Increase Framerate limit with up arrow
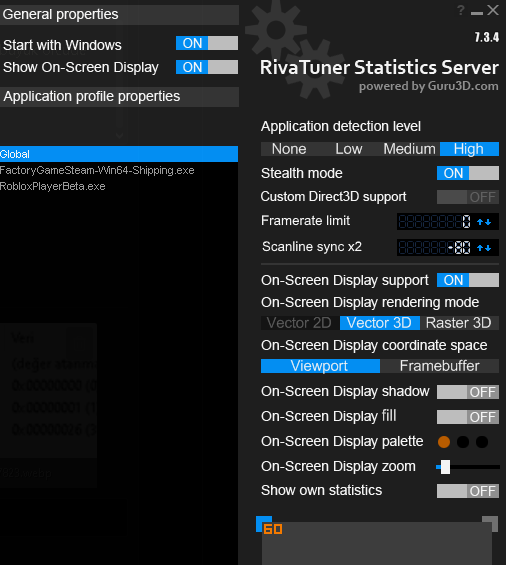Viewport: 506px width, 565px height. pos(480,222)
